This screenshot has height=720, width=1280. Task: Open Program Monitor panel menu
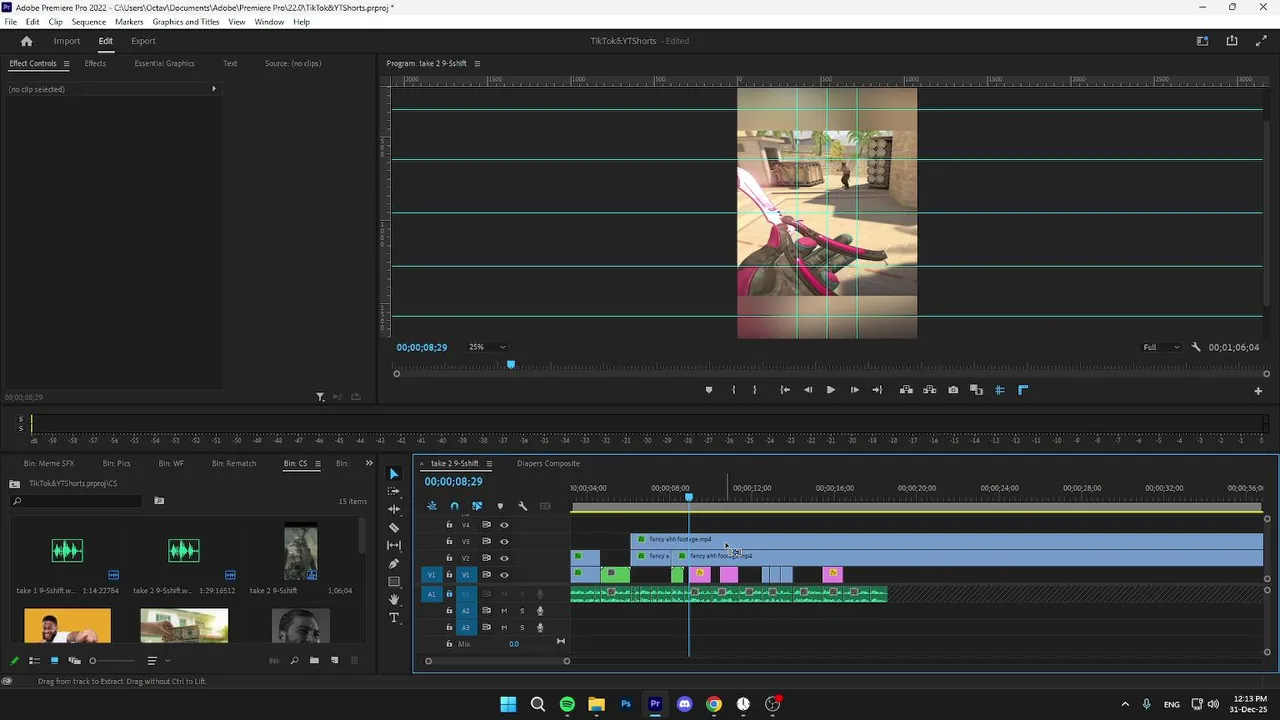click(477, 63)
